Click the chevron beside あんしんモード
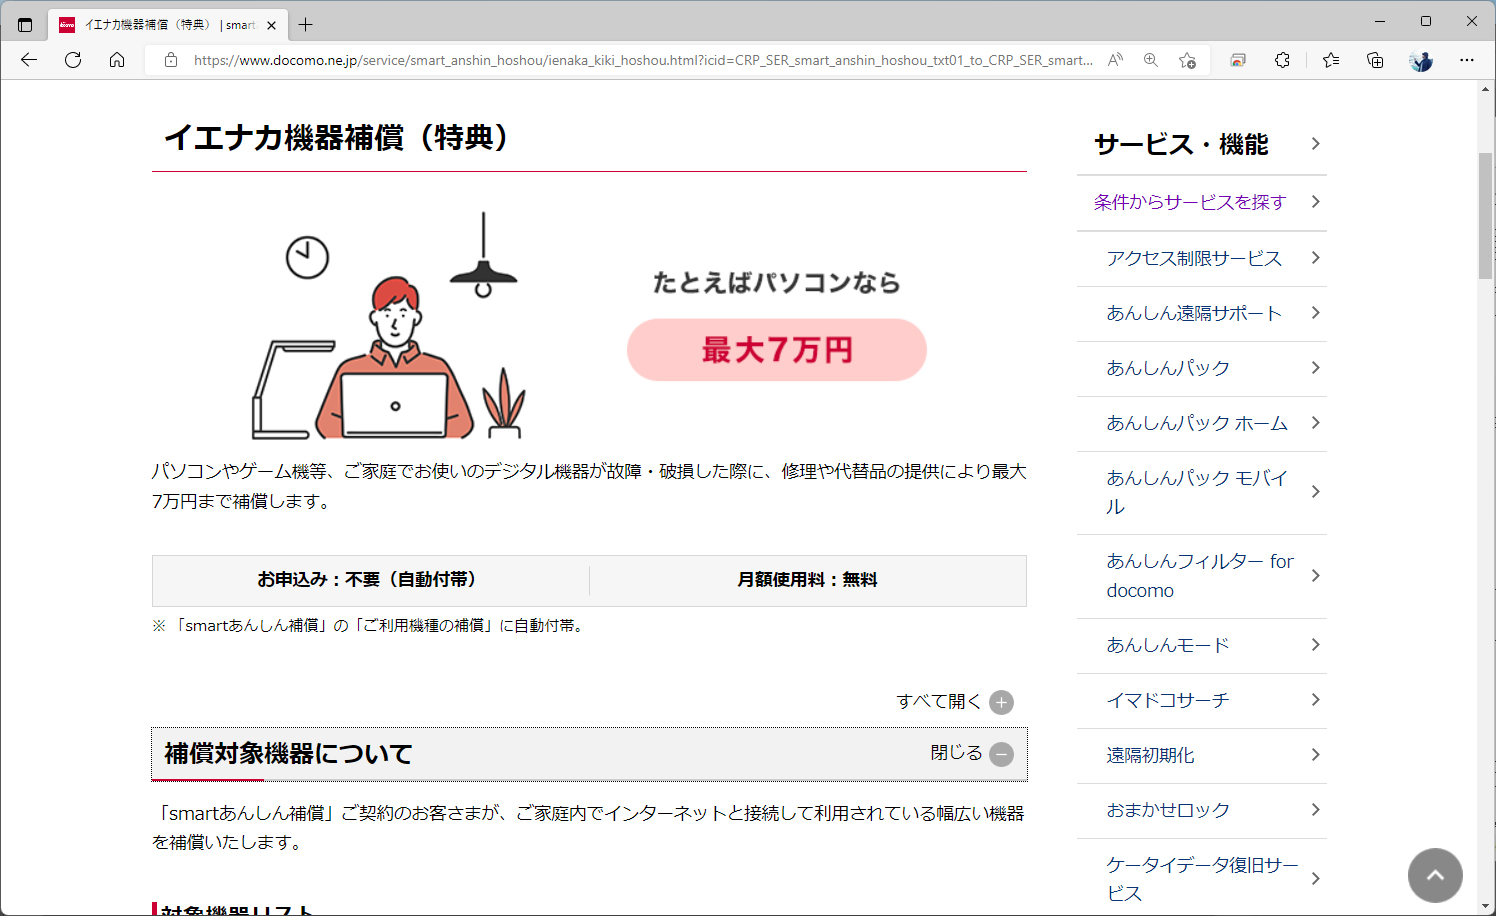 click(1316, 645)
